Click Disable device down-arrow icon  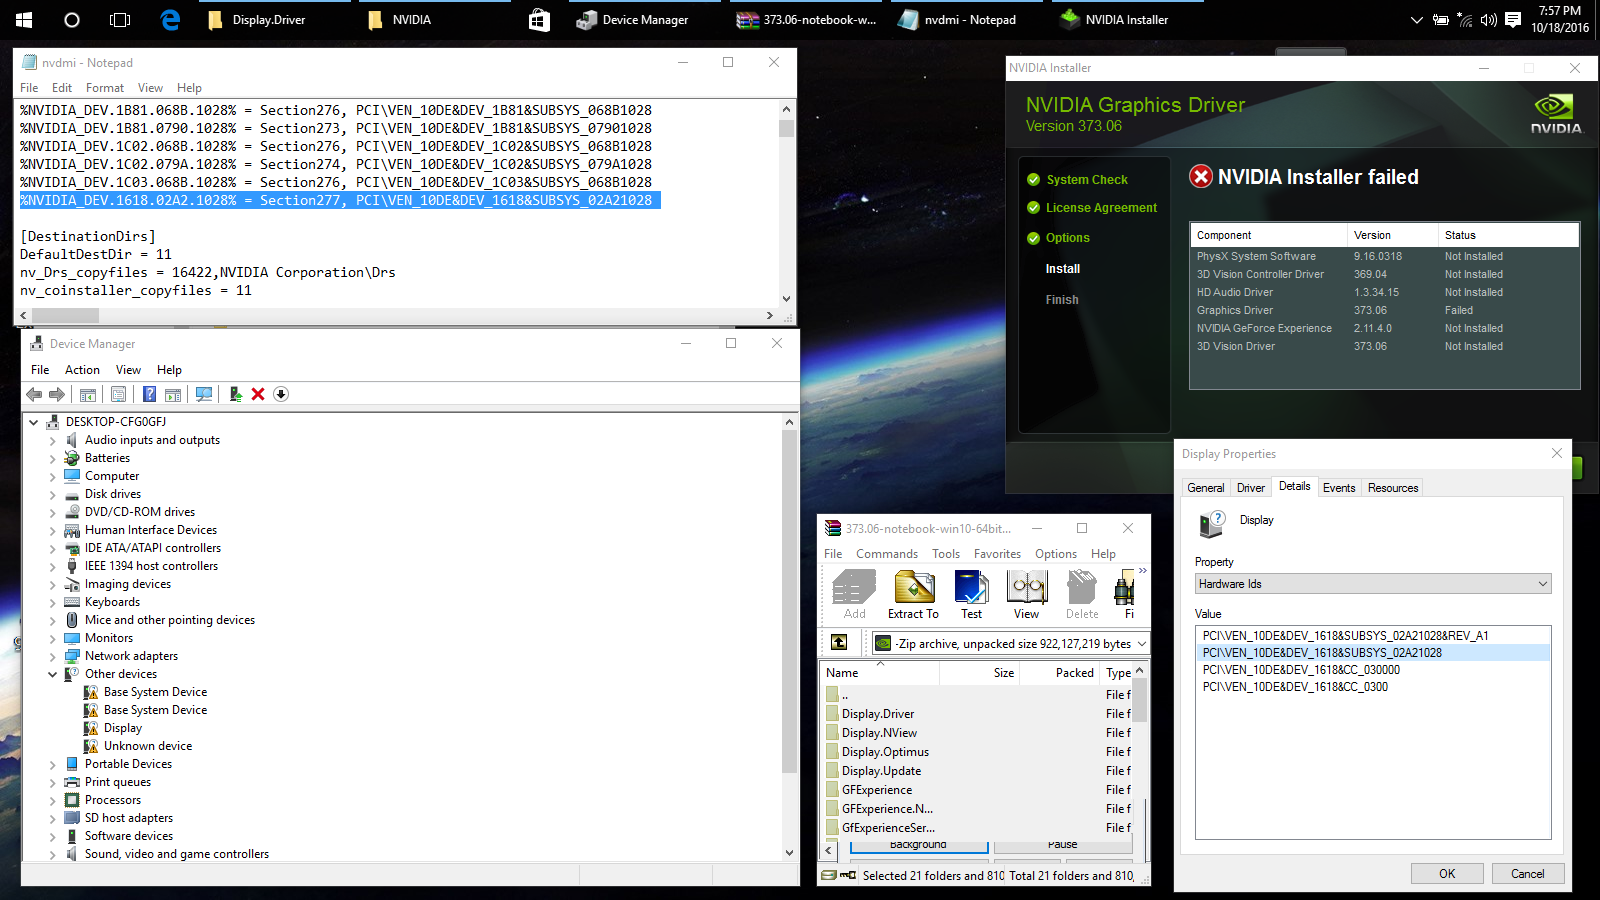[281, 394]
